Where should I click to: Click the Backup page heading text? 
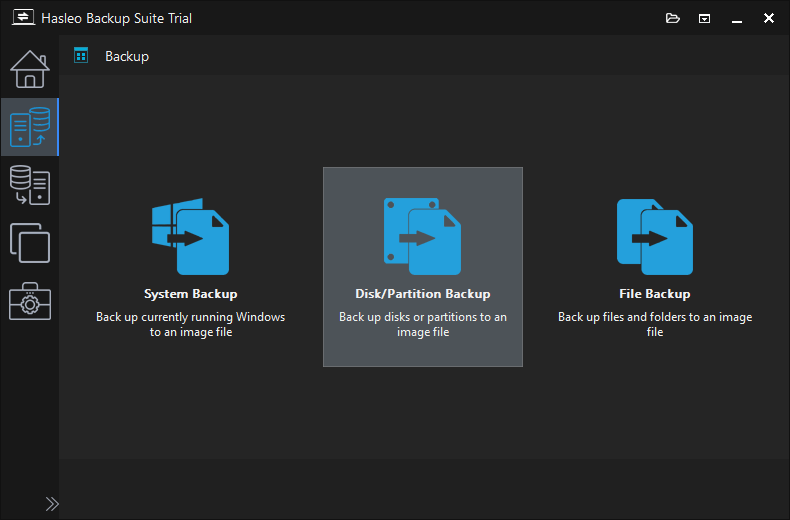127,56
